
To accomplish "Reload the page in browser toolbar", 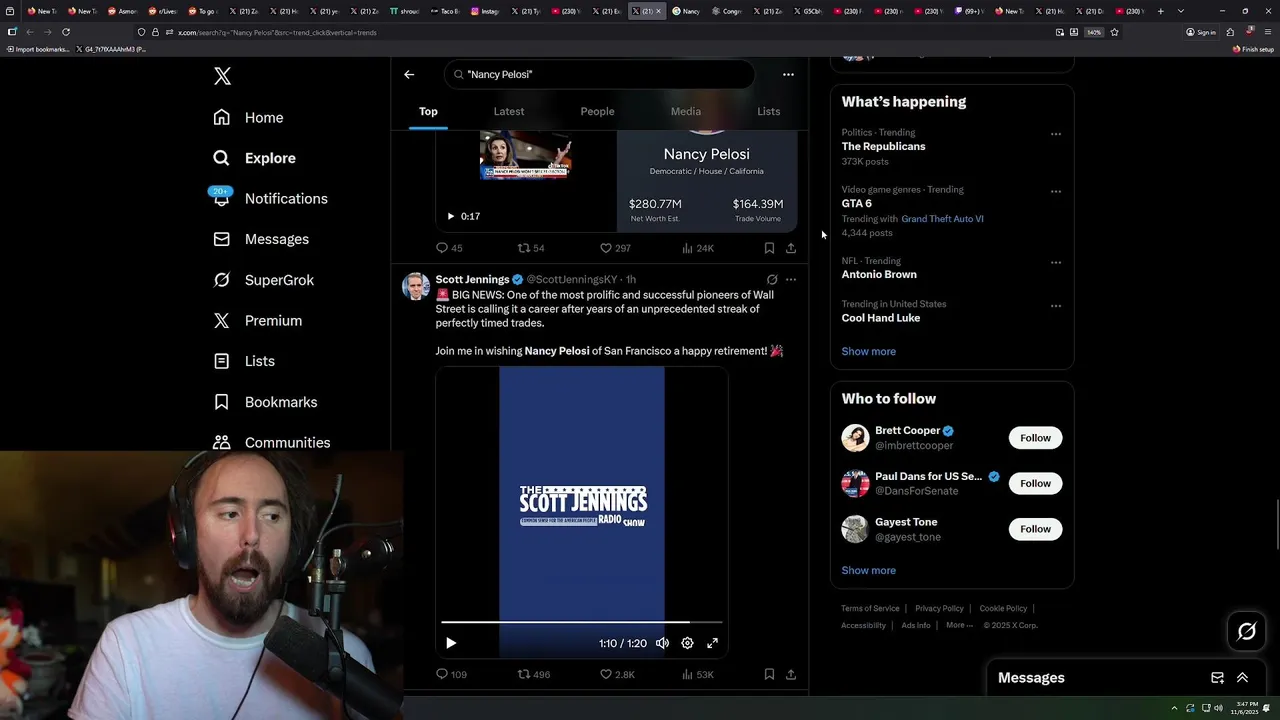I will (66, 32).
